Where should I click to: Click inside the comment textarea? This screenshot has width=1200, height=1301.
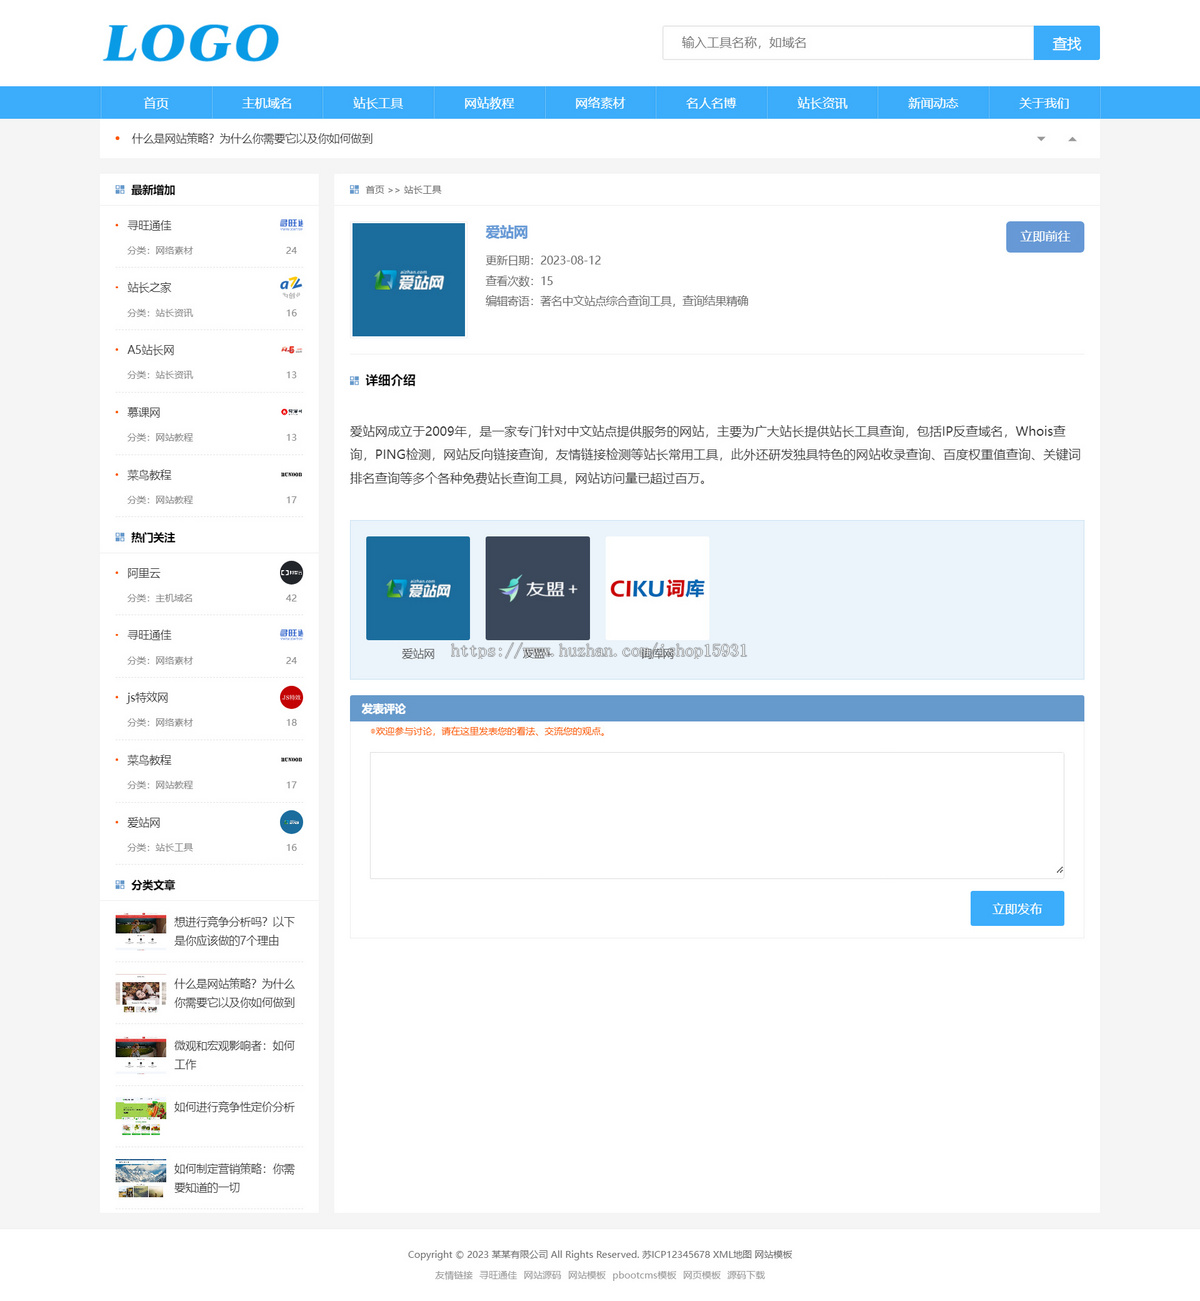tap(716, 814)
